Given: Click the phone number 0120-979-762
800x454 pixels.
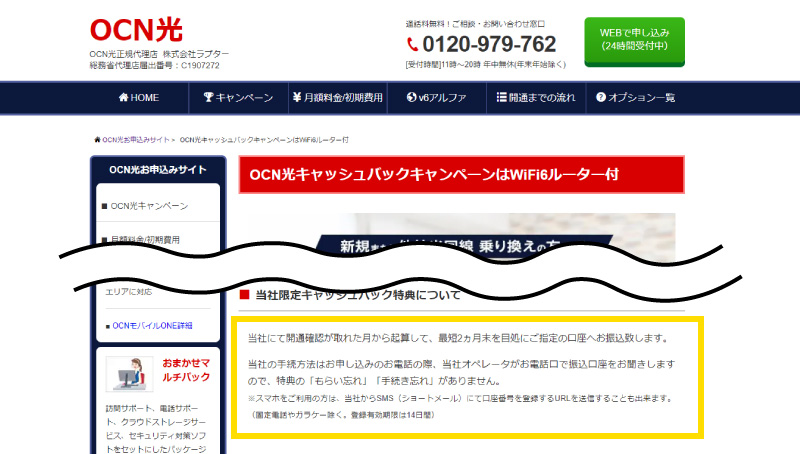Looking at the screenshot, I should click(489, 44).
